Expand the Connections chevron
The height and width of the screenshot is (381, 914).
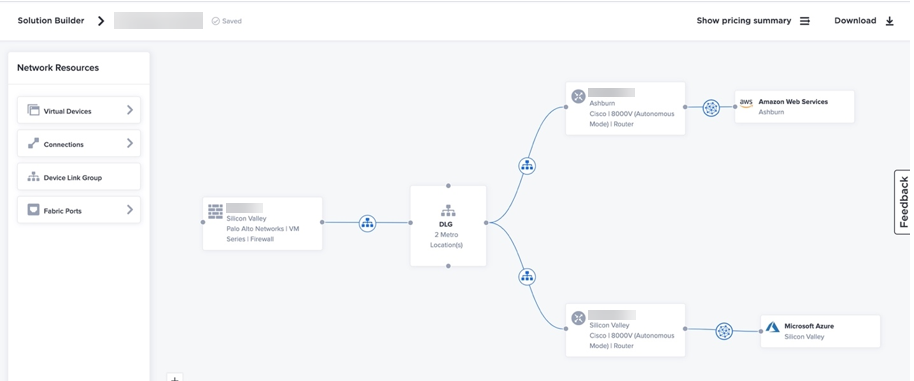[129, 143]
